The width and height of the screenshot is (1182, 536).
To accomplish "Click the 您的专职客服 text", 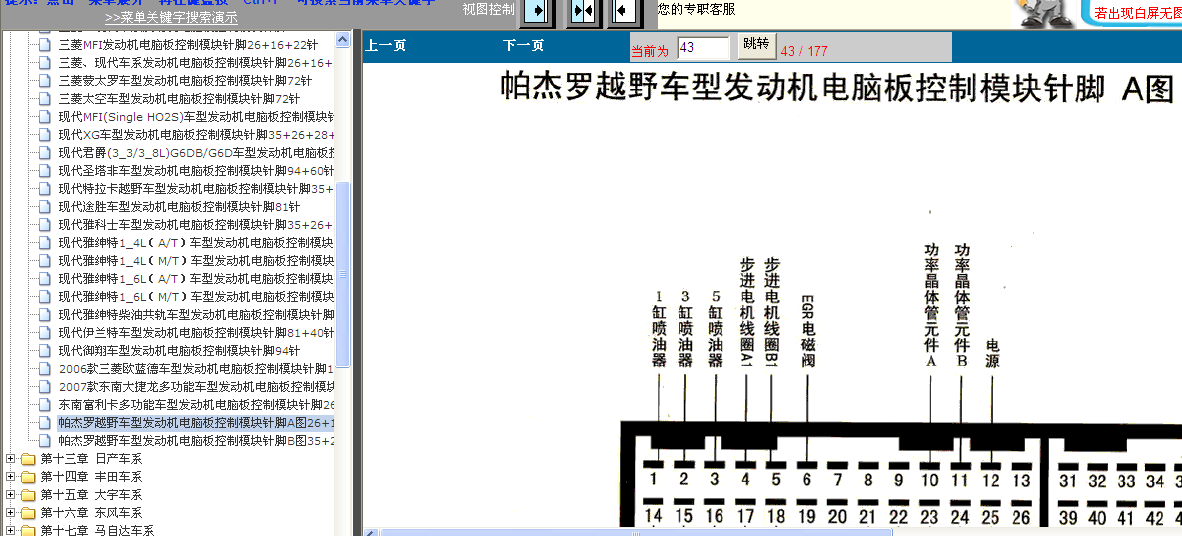I will click(x=696, y=10).
